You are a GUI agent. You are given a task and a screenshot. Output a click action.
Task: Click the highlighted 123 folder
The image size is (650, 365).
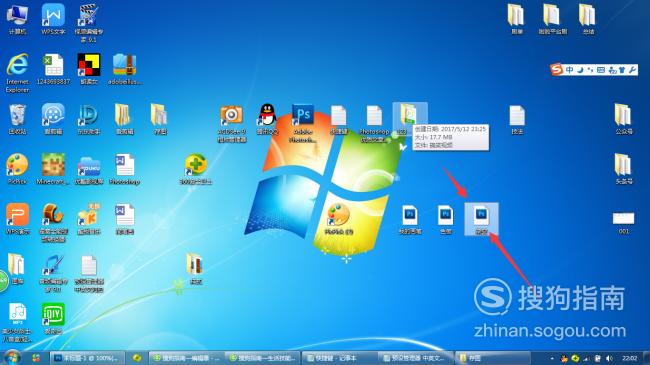point(410,119)
